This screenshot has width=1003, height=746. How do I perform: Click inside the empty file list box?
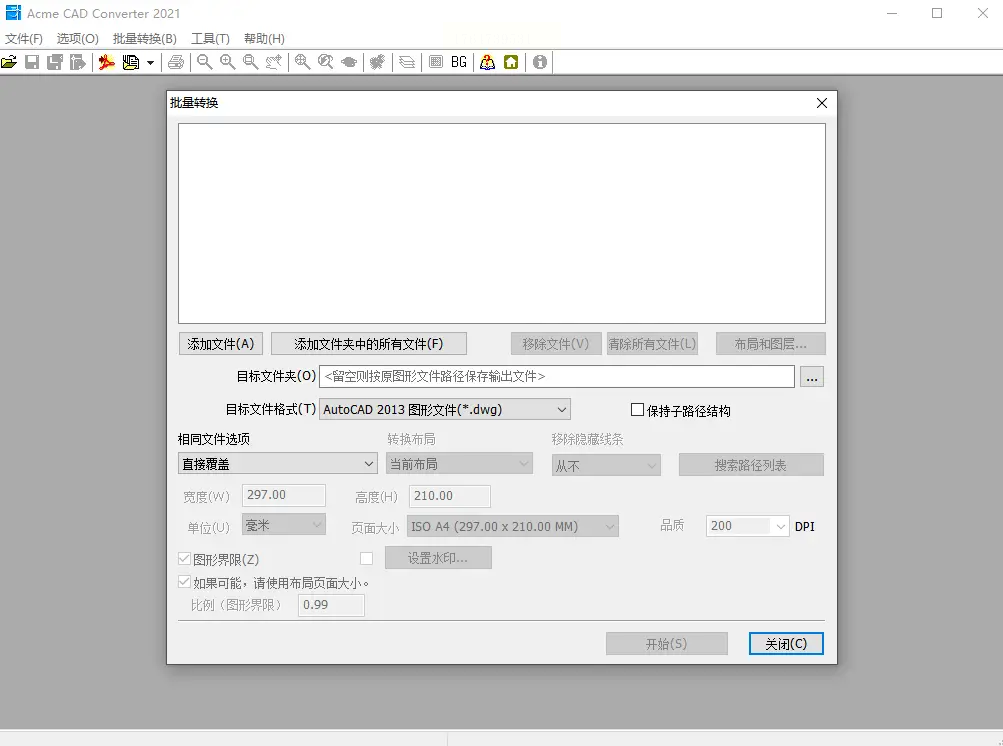pyautogui.click(x=502, y=223)
